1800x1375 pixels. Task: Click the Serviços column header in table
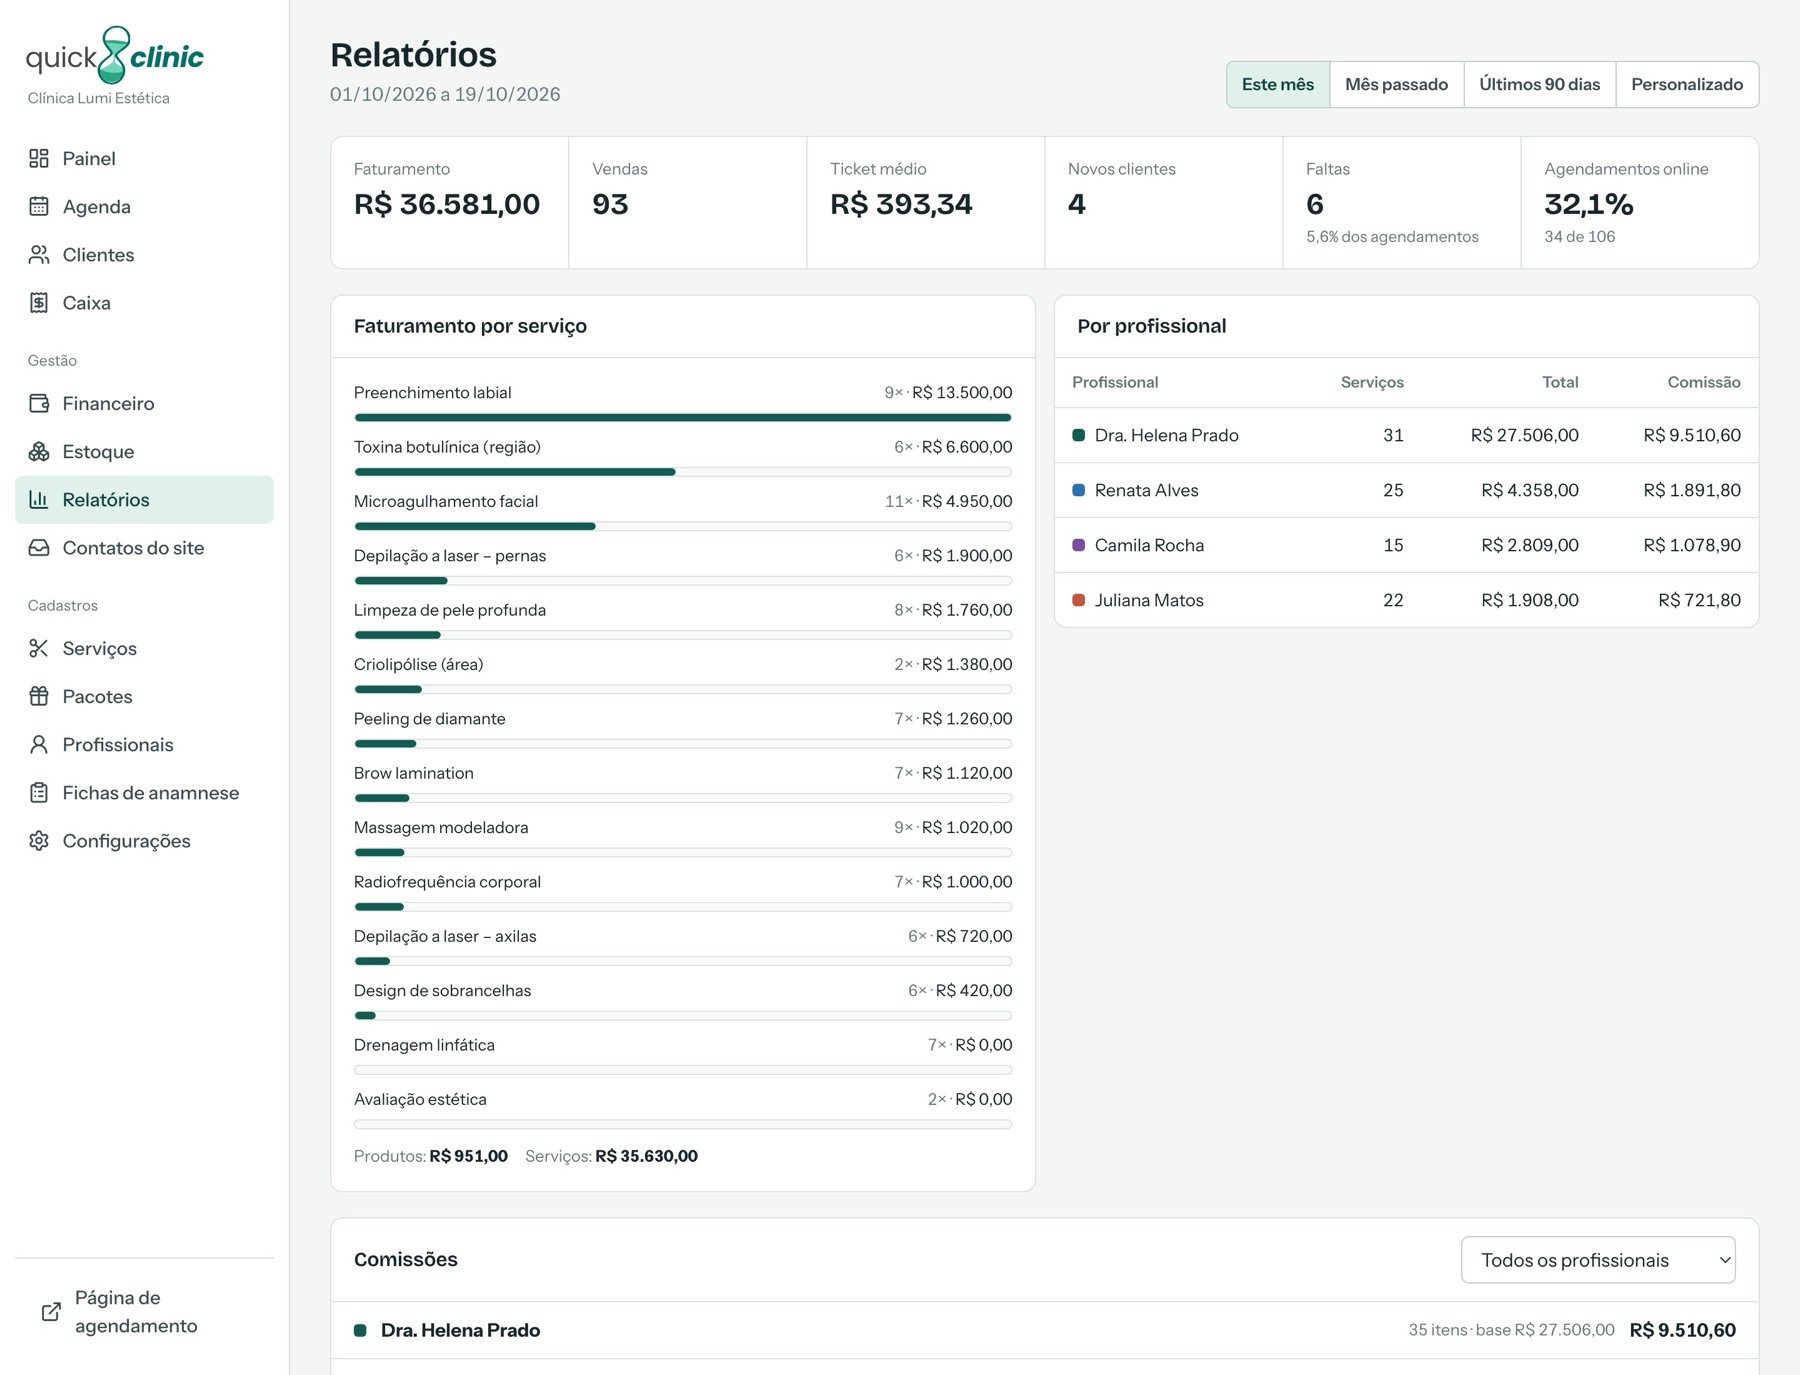(1372, 382)
